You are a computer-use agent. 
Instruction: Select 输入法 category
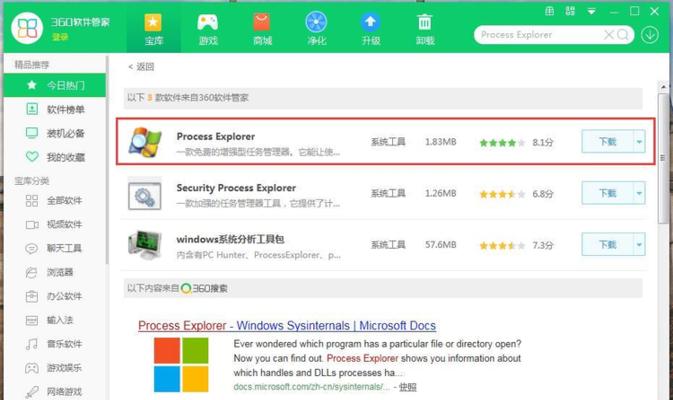(x=55, y=320)
